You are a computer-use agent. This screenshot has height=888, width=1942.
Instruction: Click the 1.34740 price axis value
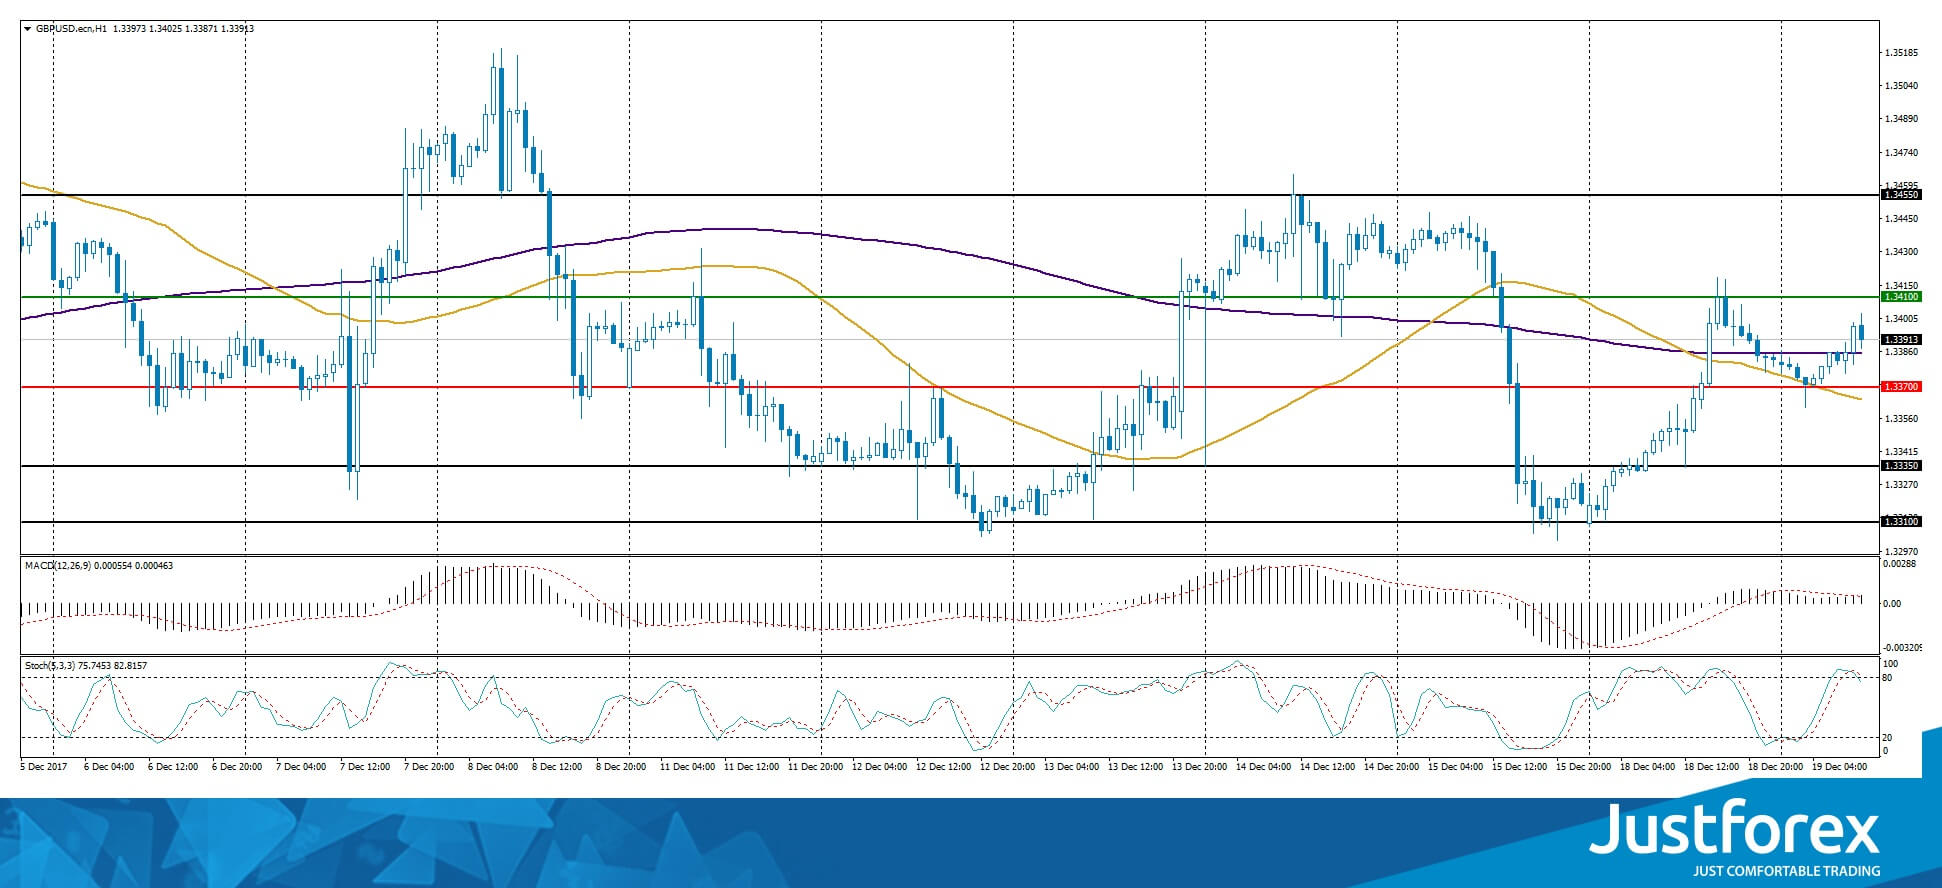coord(1901,153)
